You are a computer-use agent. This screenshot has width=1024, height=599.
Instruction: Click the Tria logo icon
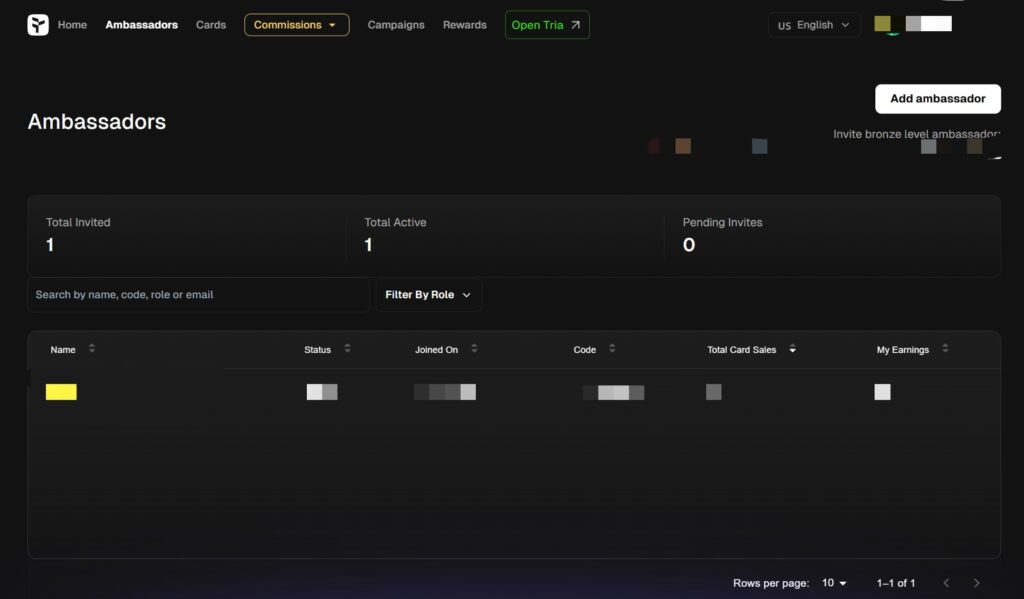[x=38, y=25]
